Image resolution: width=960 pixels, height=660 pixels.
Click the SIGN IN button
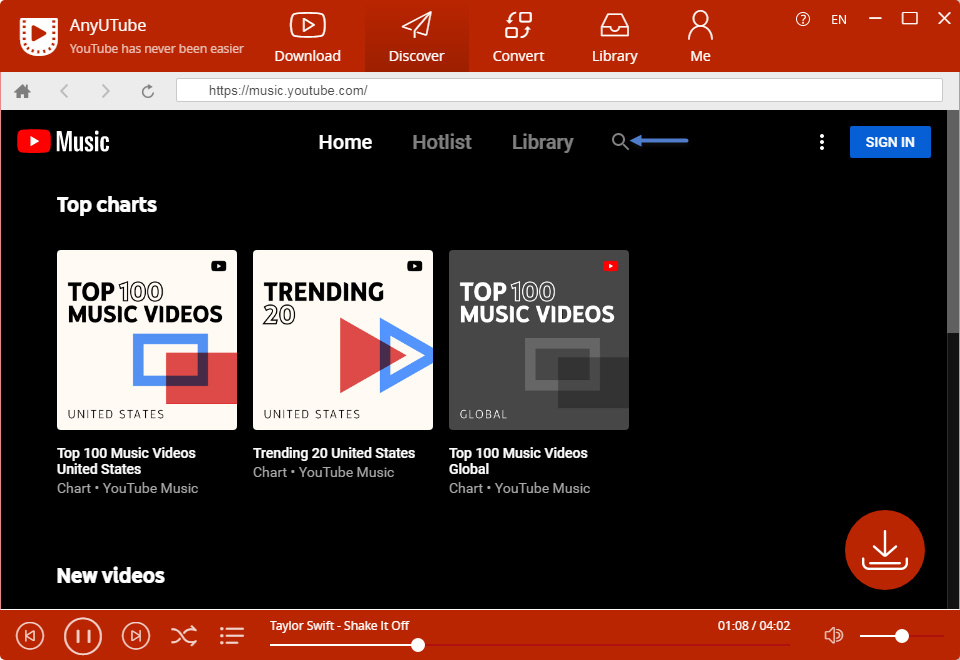(x=890, y=142)
